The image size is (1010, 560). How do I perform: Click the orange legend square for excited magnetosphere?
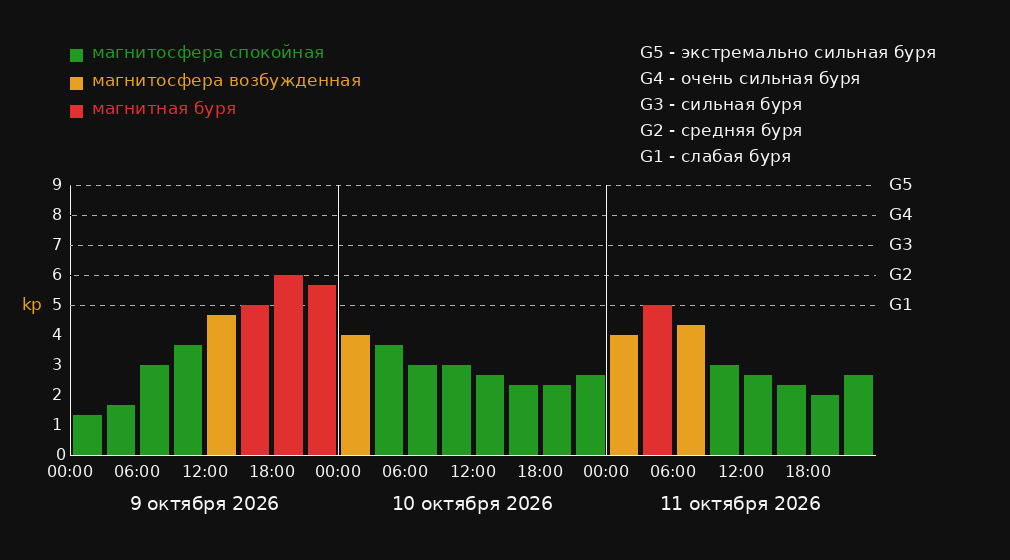(77, 83)
